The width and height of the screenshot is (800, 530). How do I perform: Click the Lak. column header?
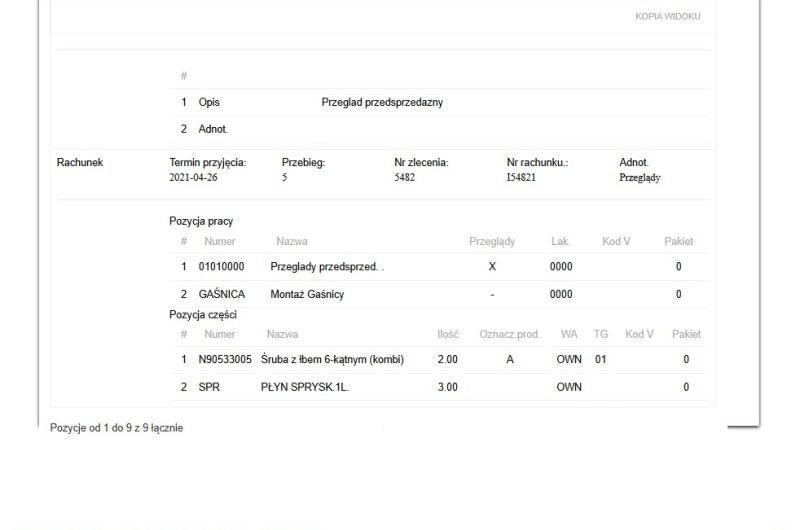coord(561,241)
